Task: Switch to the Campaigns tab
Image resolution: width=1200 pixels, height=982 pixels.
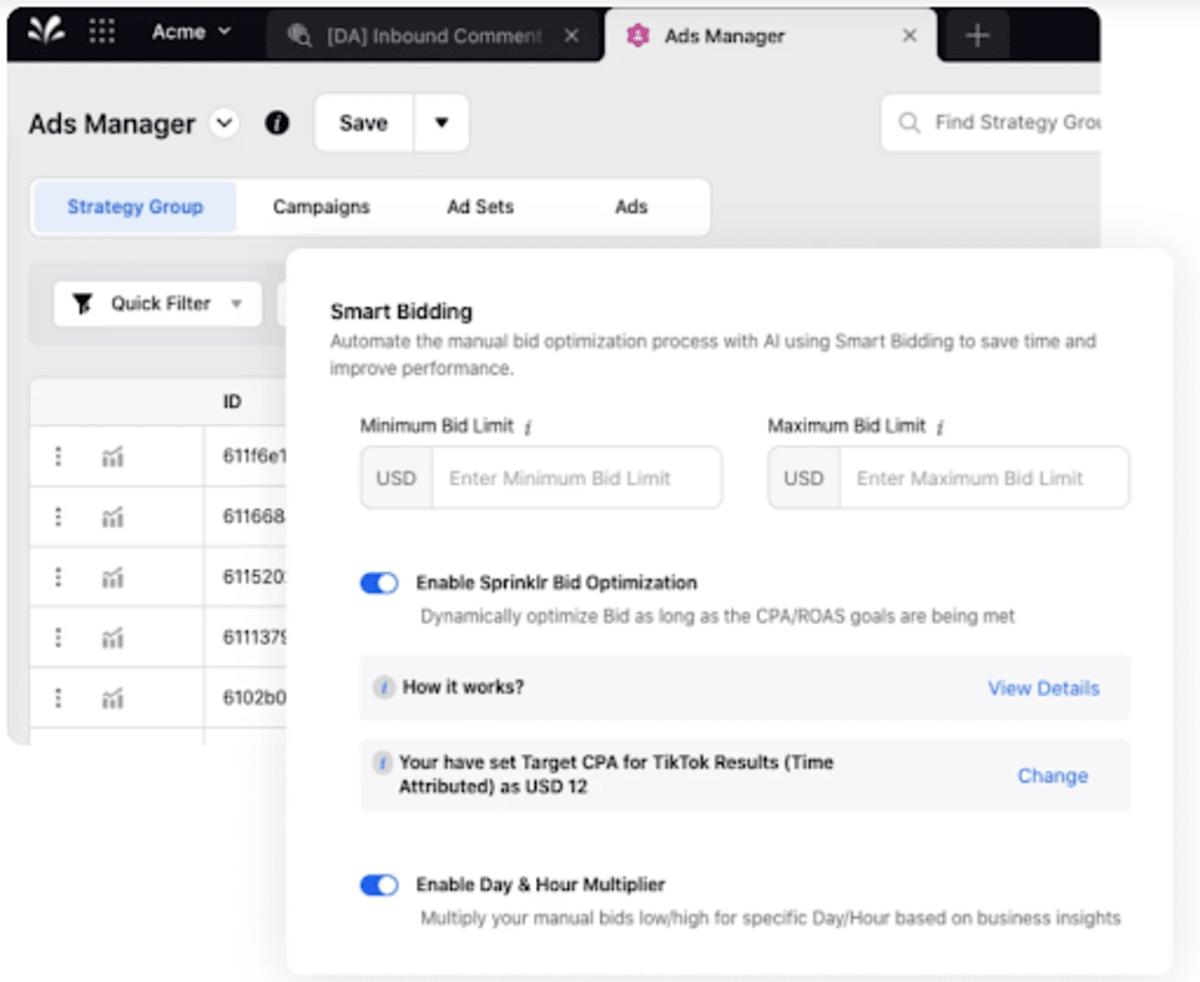Action: pyautogui.click(x=321, y=207)
